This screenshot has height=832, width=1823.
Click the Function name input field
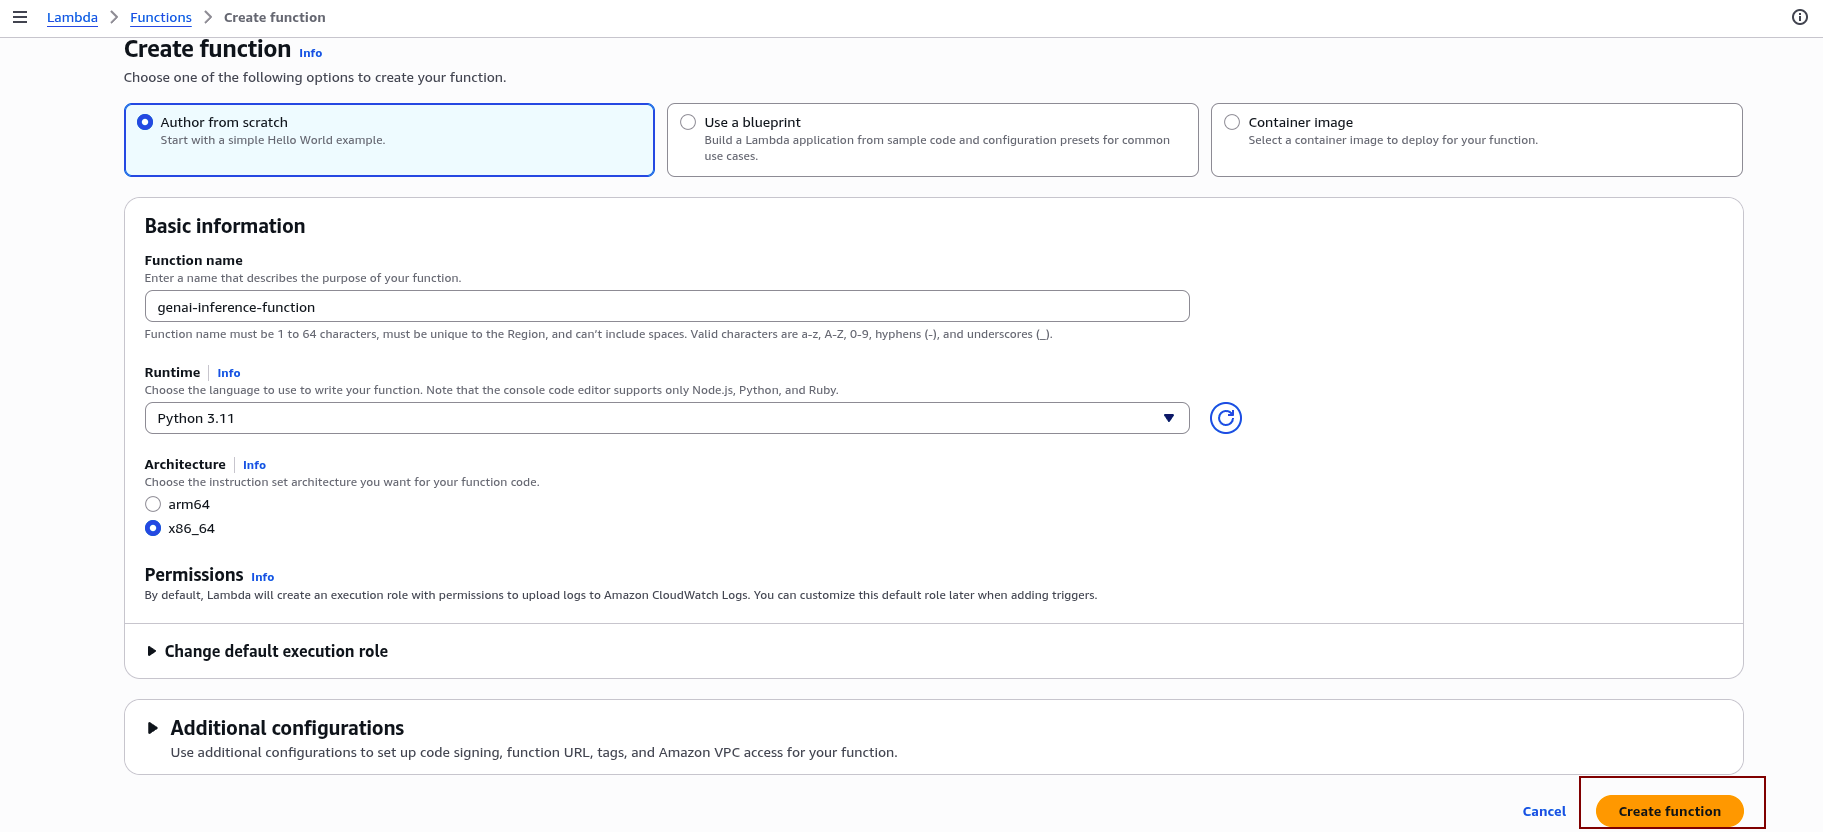[666, 307]
